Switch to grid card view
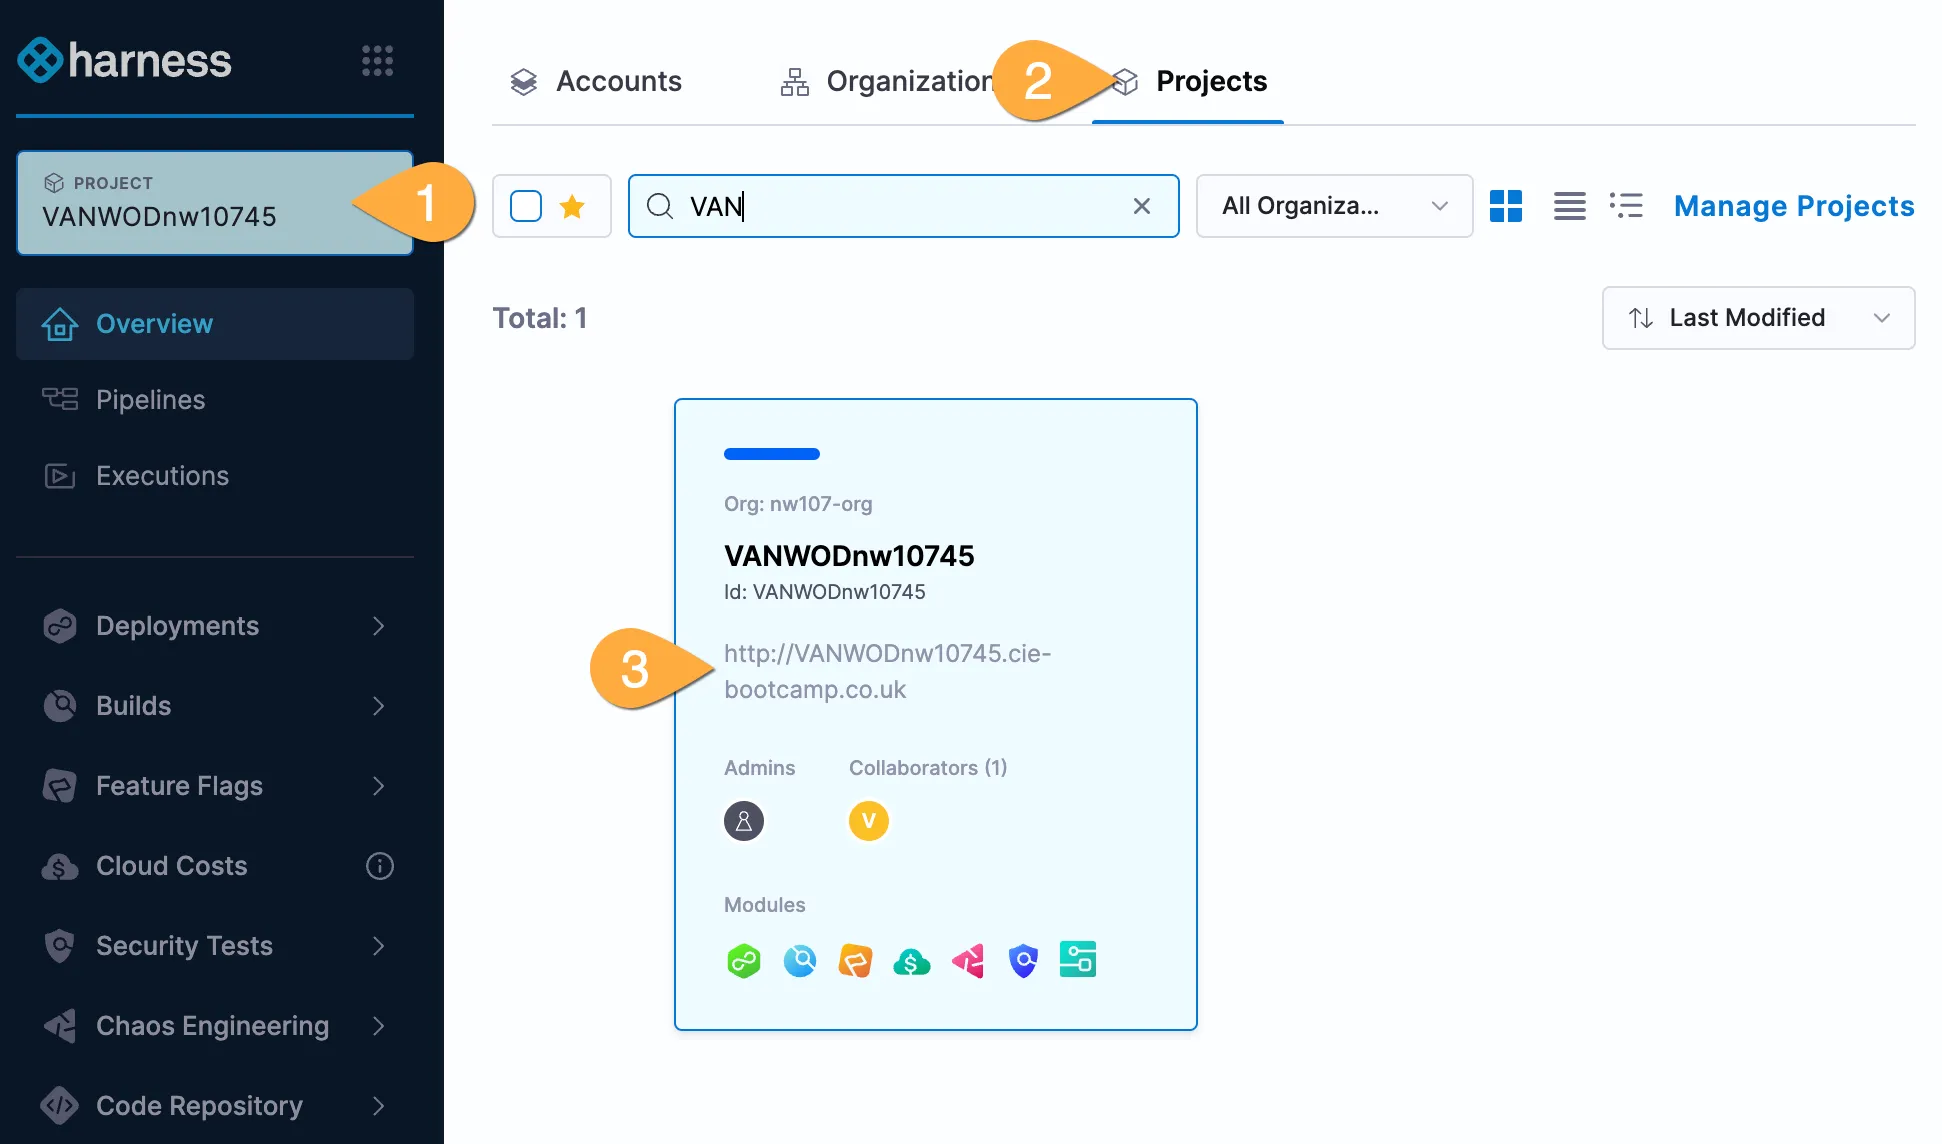Image resolution: width=1942 pixels, height=1144 pixels. [1505, 206]
